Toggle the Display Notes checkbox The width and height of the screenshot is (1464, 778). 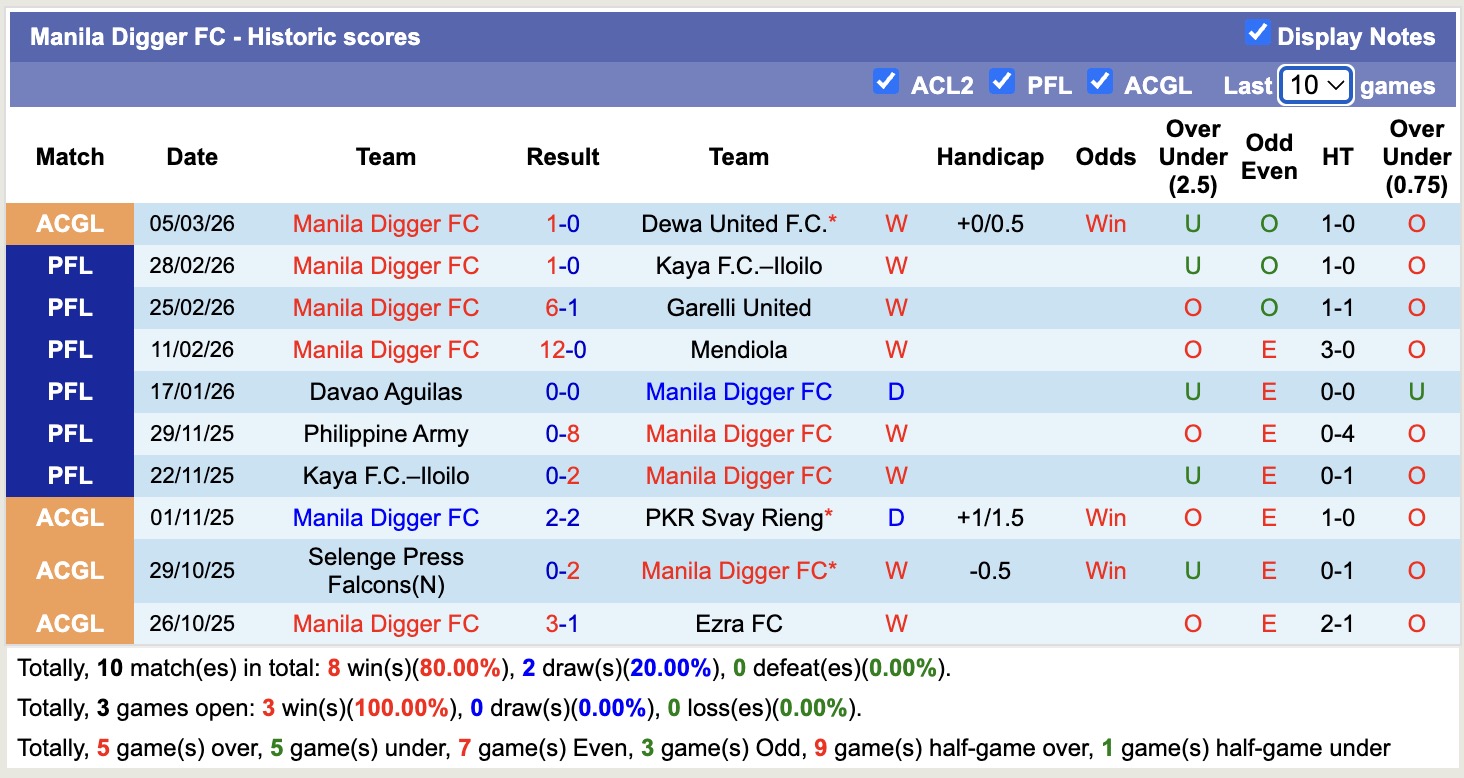[x=1257, y=34]
